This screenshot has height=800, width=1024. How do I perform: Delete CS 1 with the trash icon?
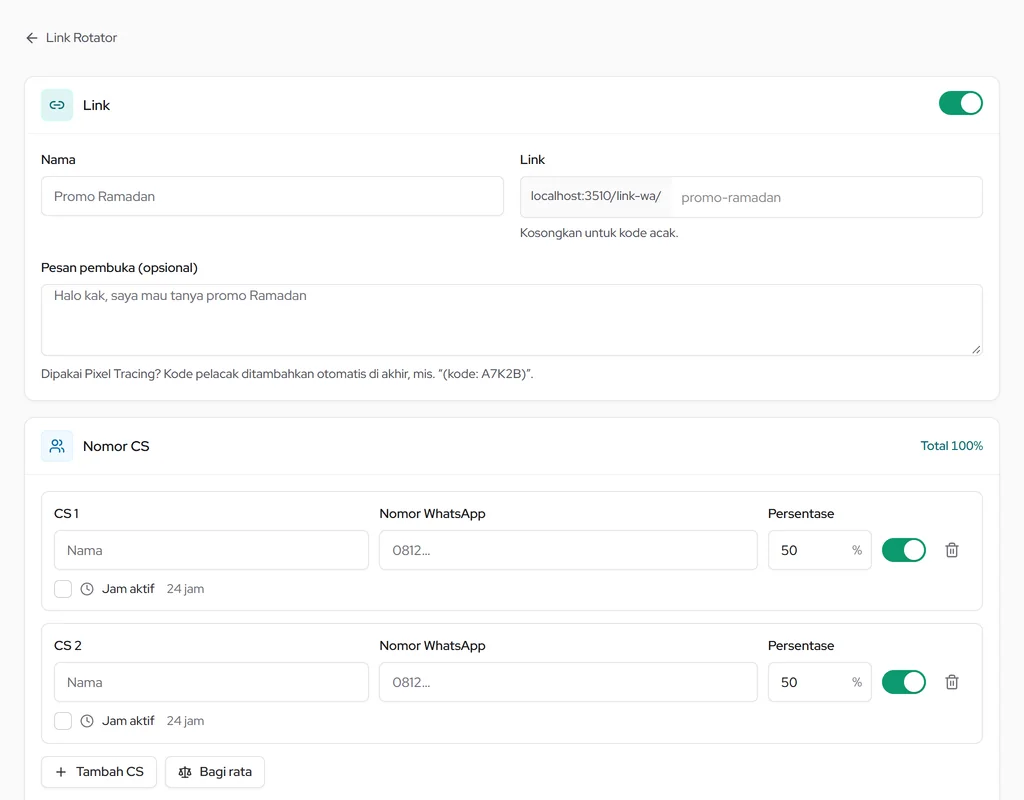click(x=952, y=550)
